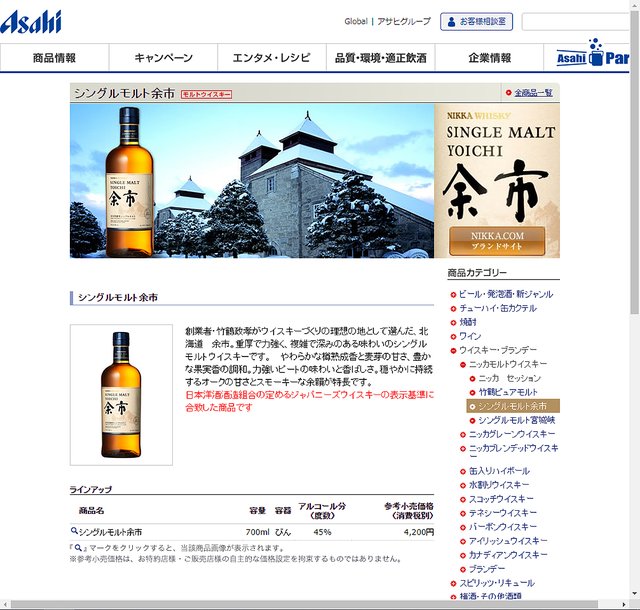Click the 4,200円 price cell
Screen dimensions: 640x610
(419, 532)
